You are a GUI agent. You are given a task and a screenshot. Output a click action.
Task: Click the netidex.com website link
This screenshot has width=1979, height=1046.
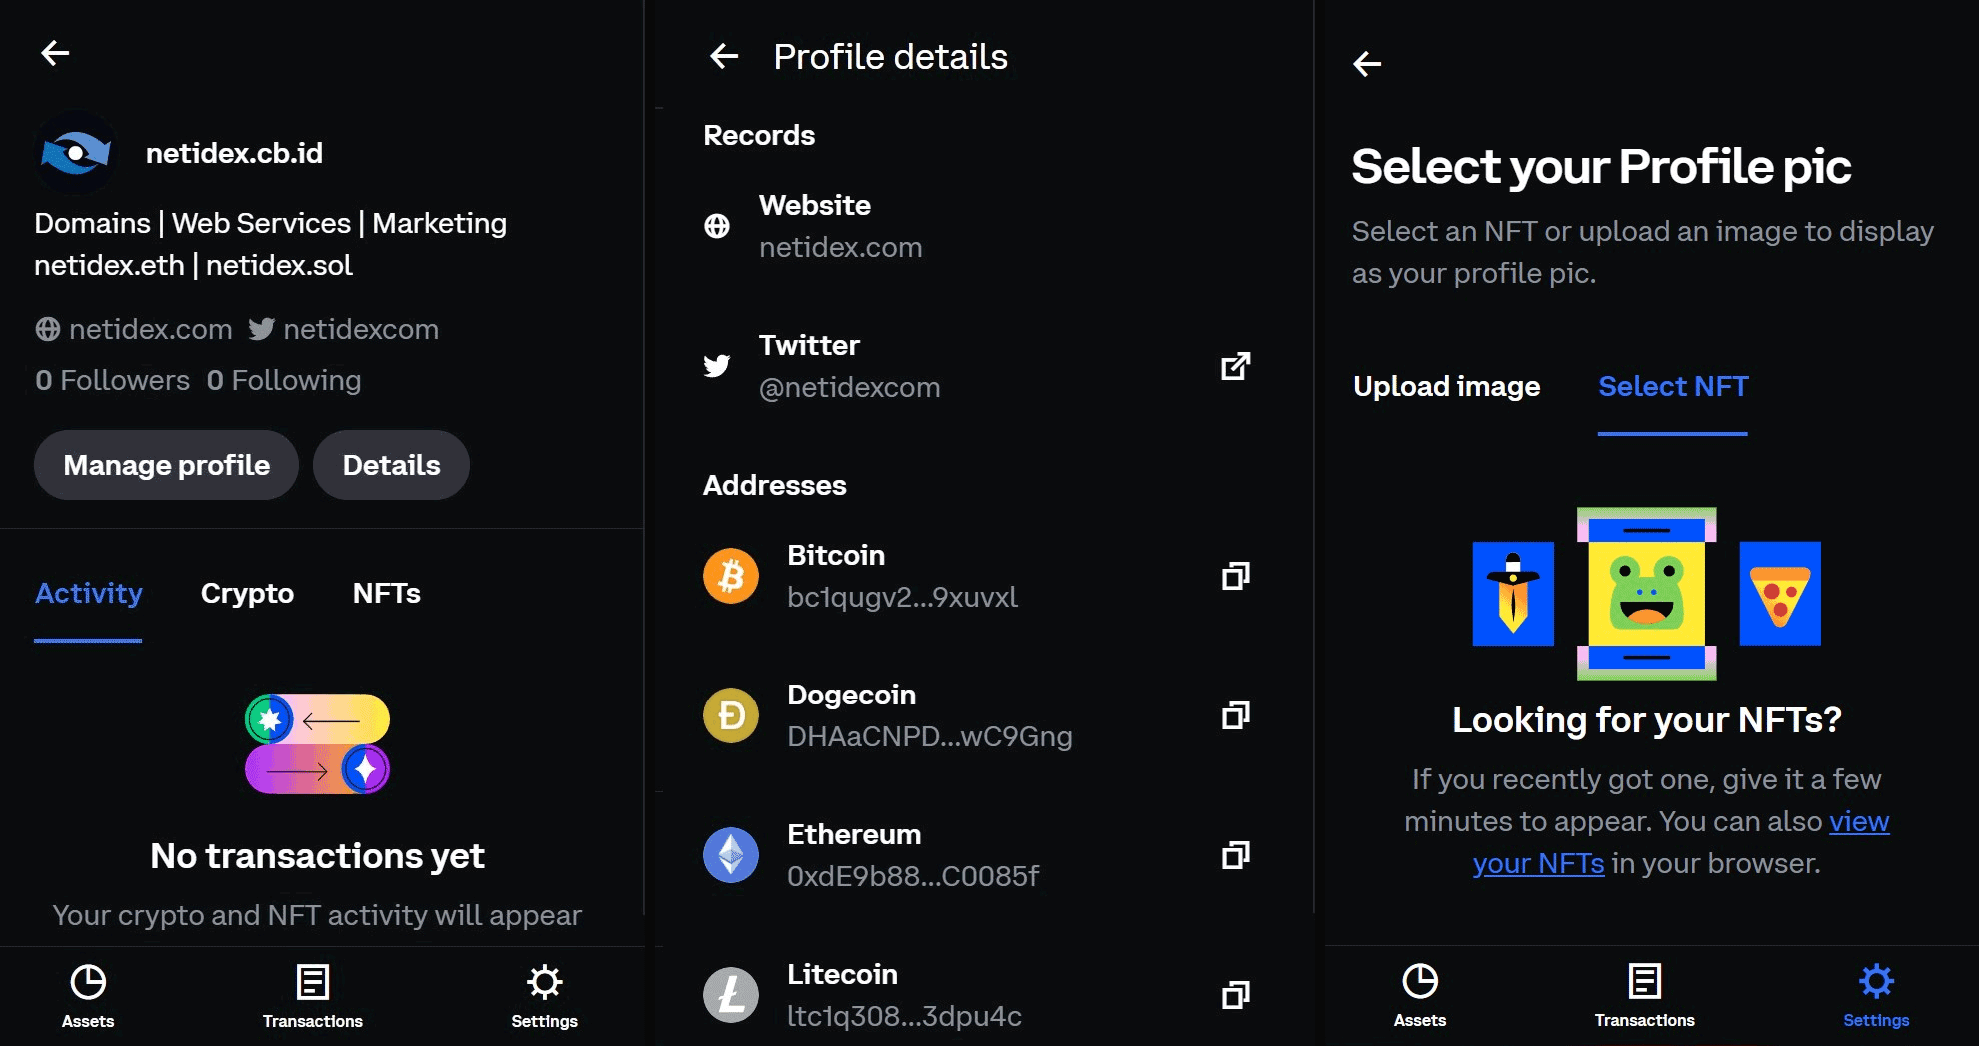click(x=149, y=328)
